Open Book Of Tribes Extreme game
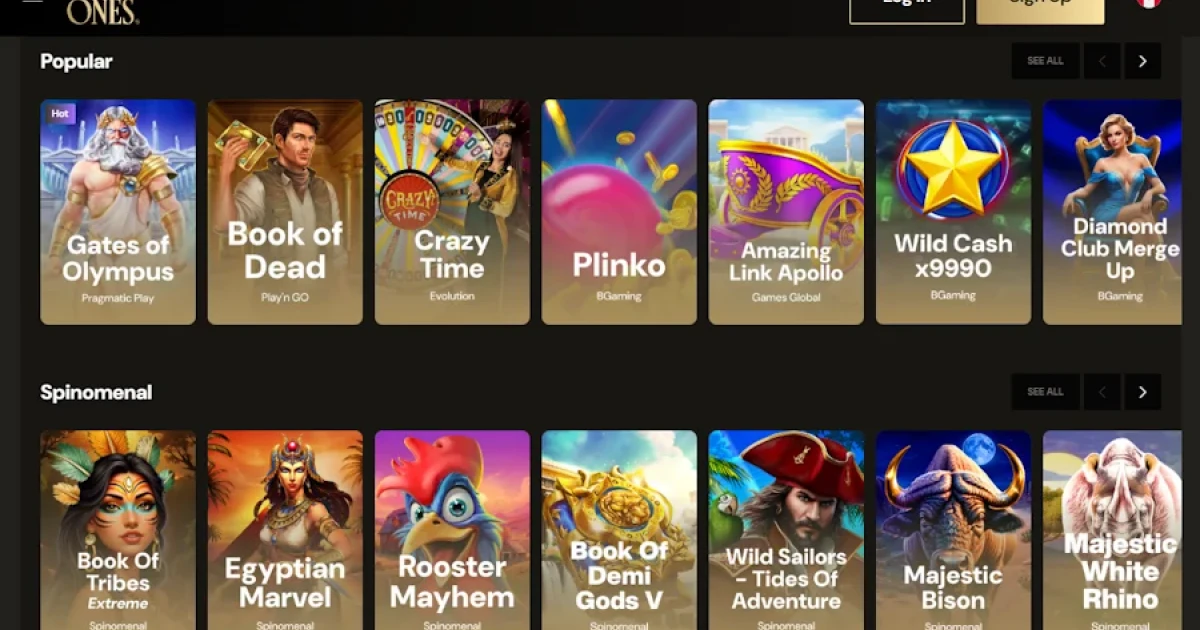This screenshot has height=630, width=1200. [x=118, y=530]
